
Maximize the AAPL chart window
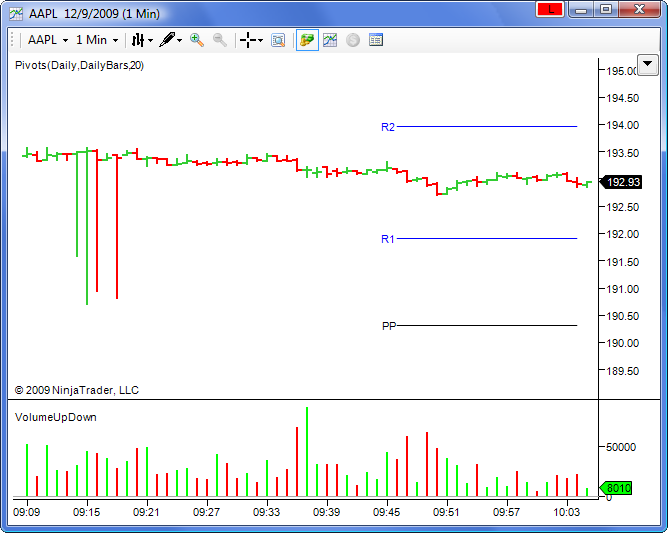pyautogui.click(x=606, y=9)
